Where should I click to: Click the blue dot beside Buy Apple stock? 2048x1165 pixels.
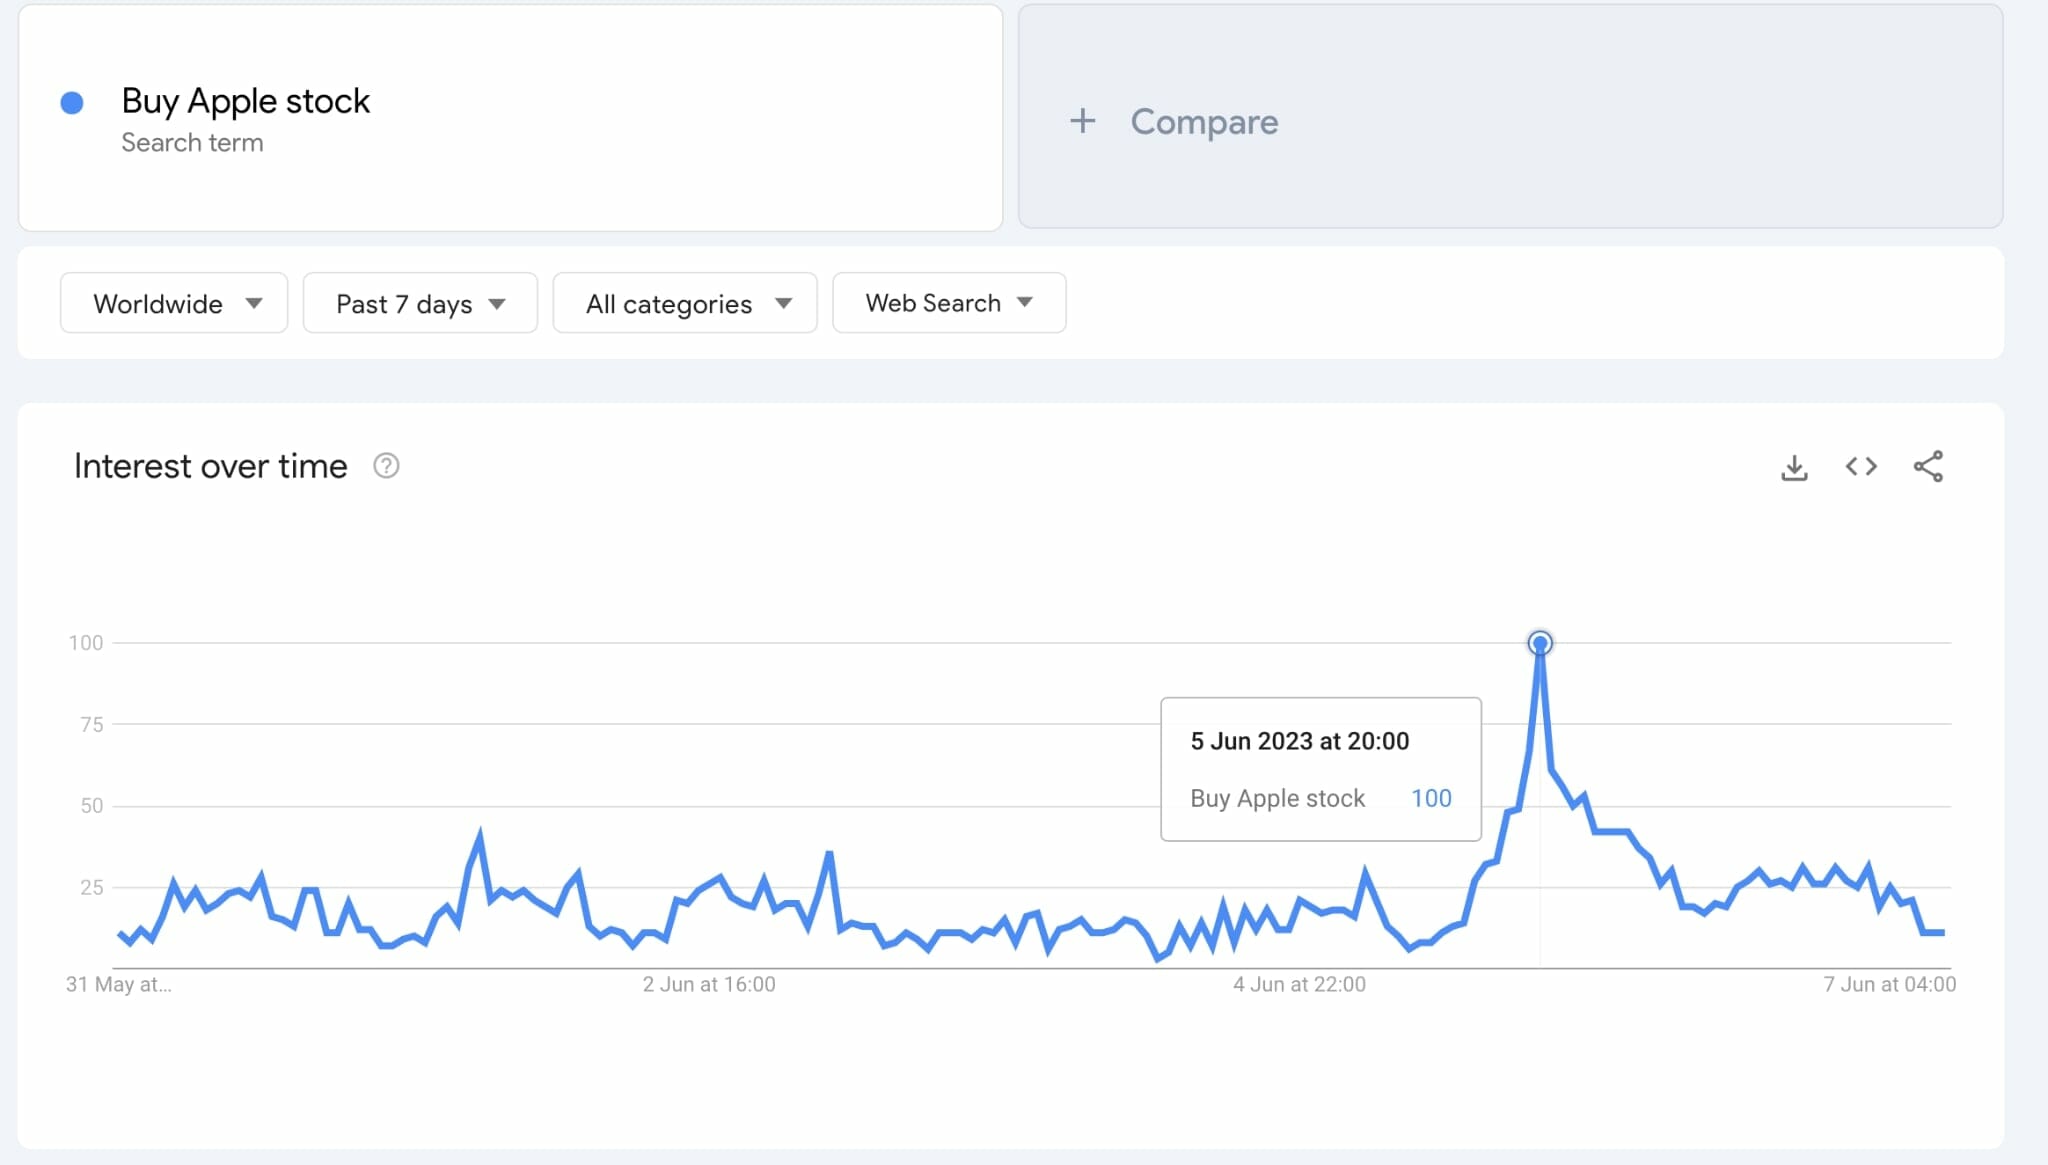72,103
